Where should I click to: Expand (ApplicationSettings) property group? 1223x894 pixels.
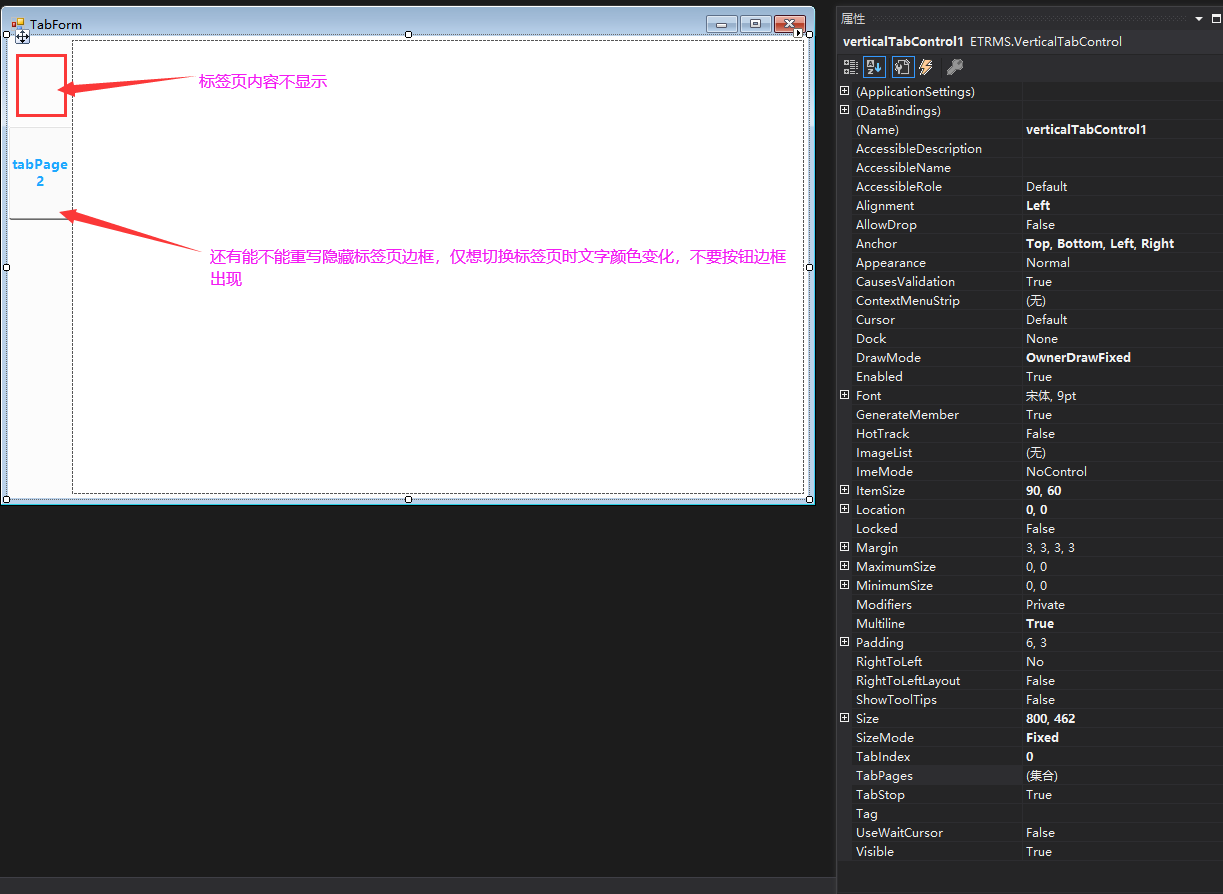point(845,91)
